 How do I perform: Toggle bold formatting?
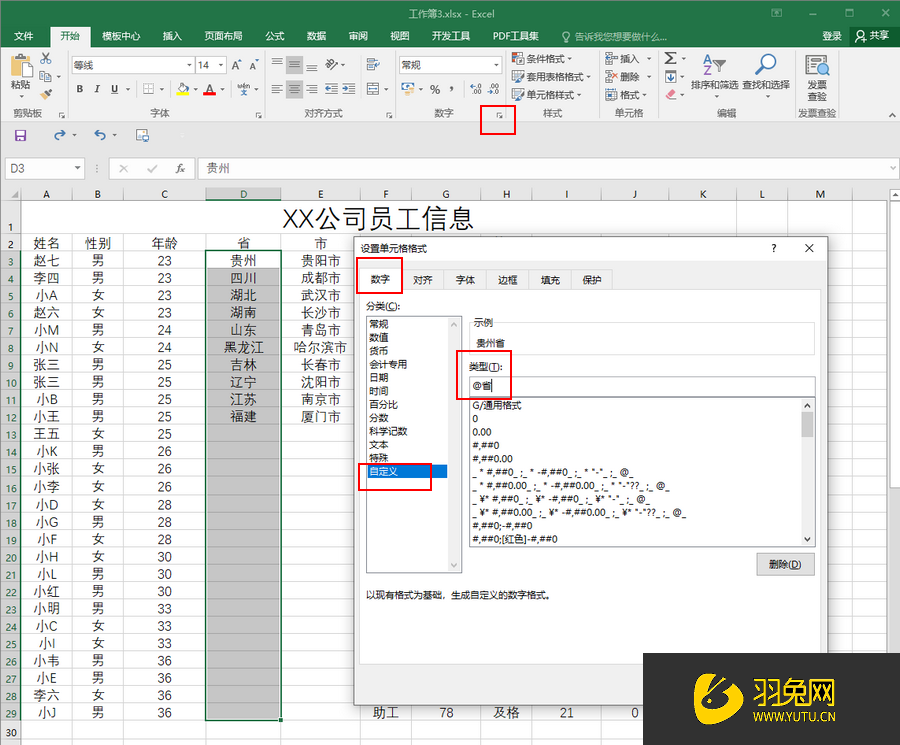point(80,89)
